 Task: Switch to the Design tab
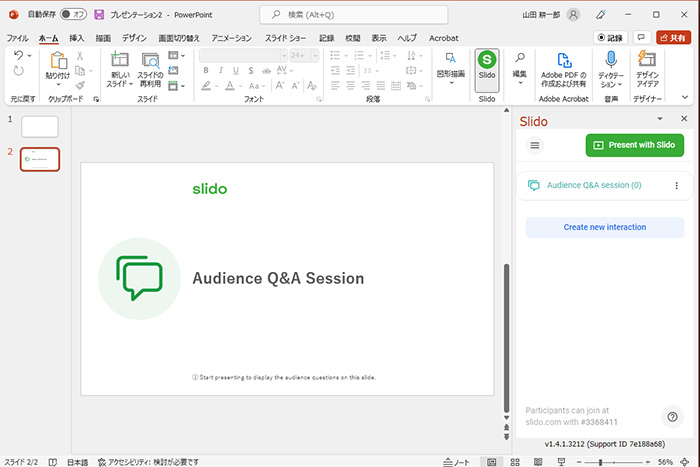coord(134,38)
